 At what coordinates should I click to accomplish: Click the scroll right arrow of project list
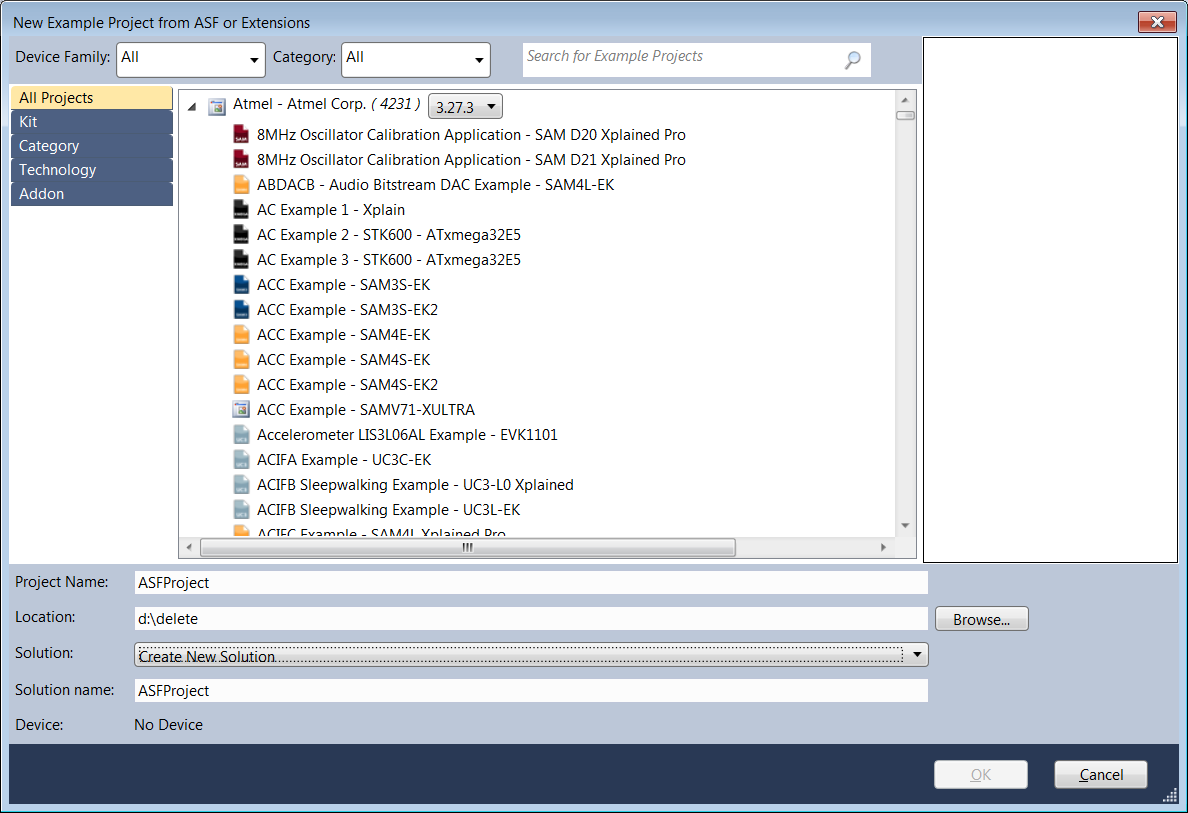883,547
